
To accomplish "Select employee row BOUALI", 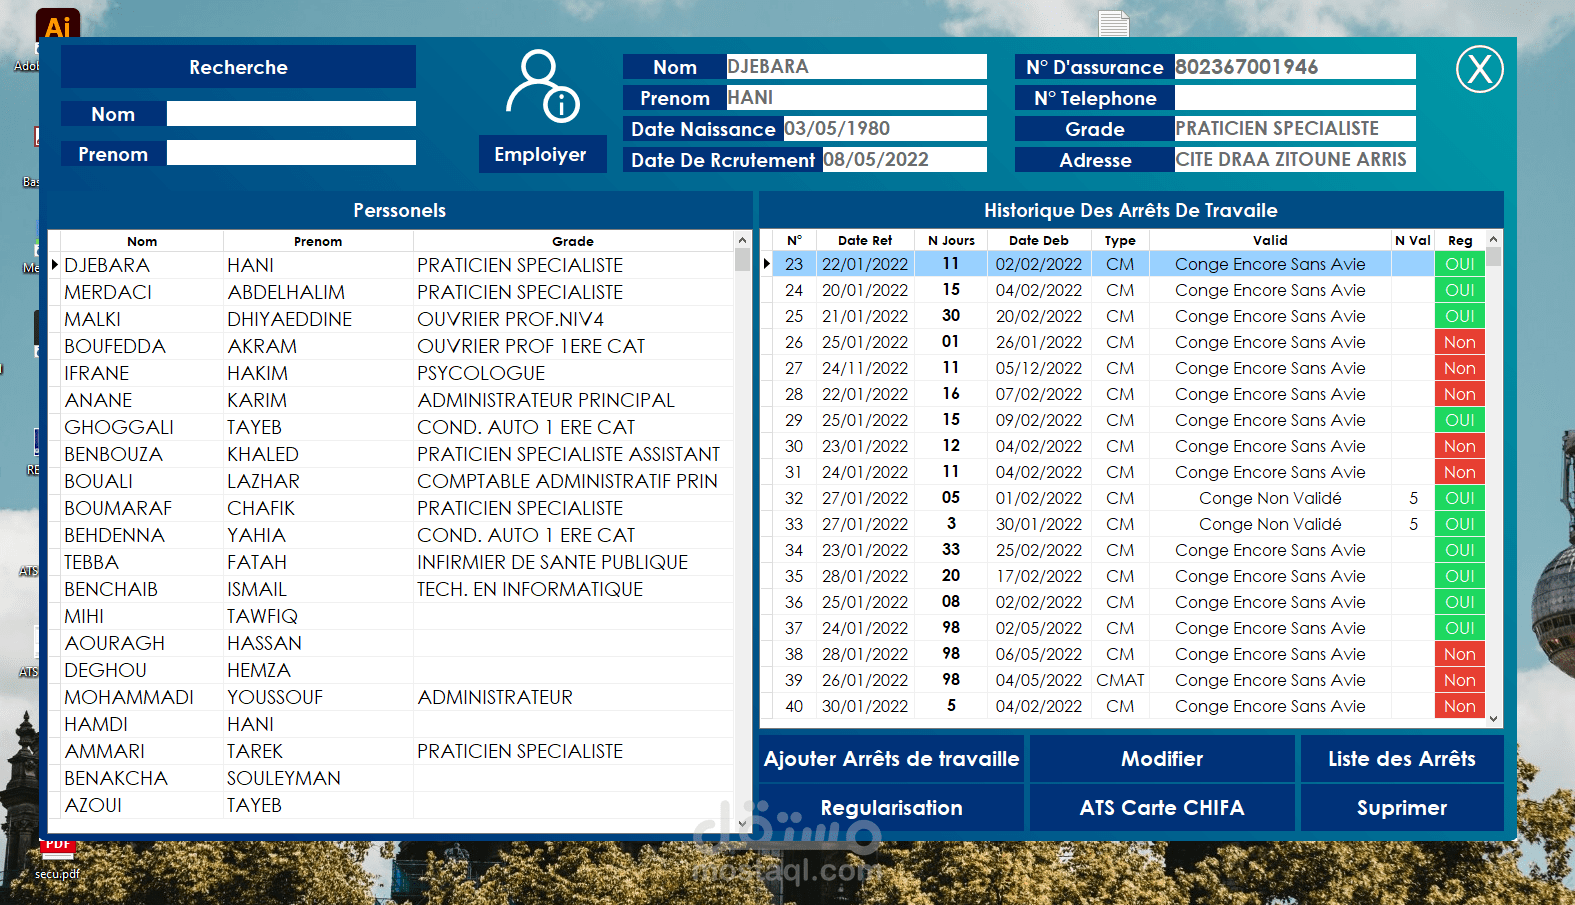I will [x=391, y=481].
